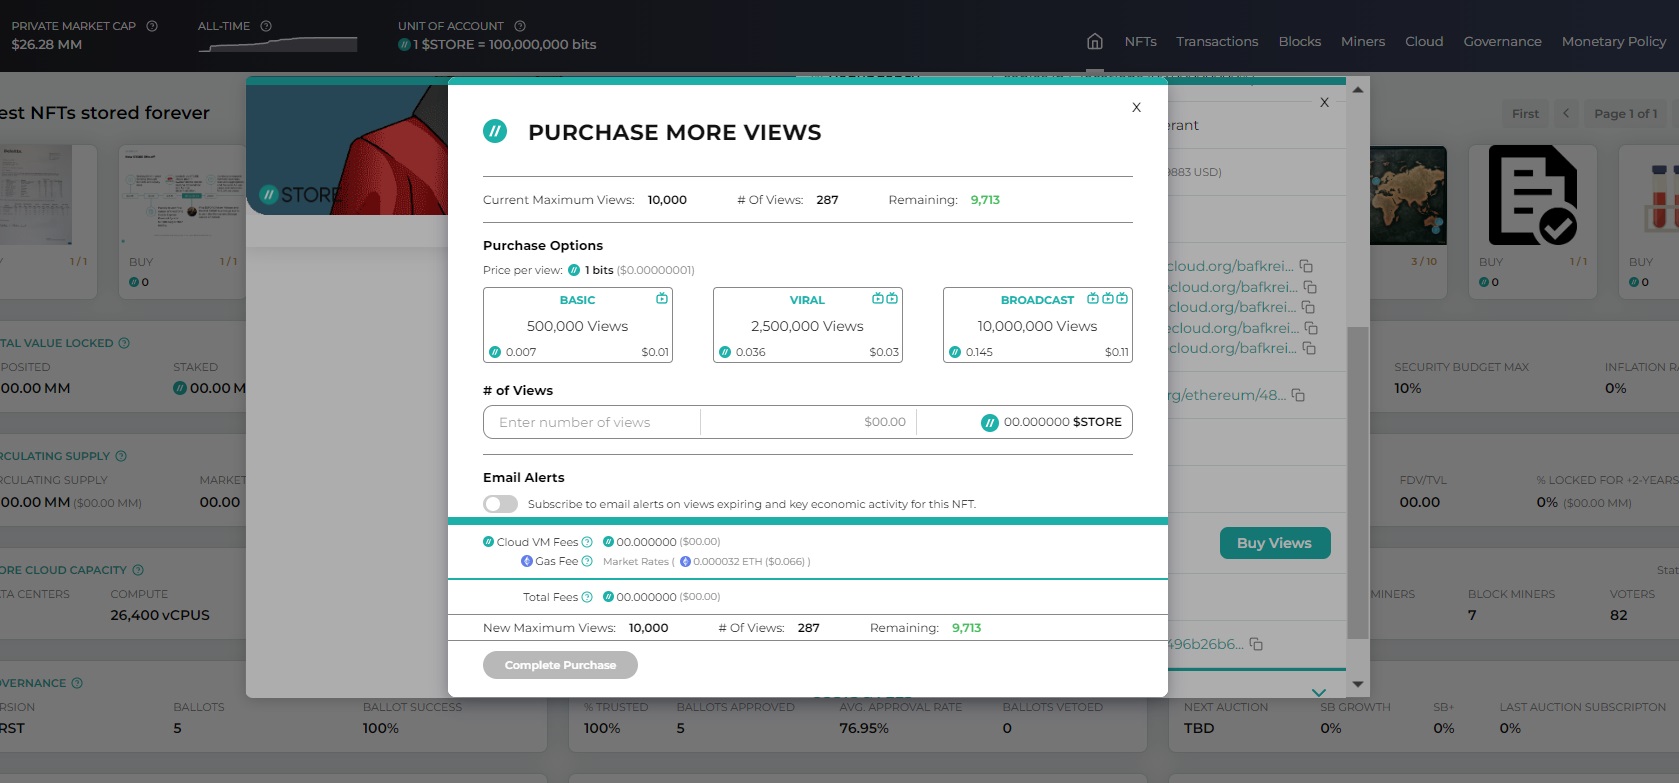1679x783 pixels.
Task: Open the Monetary Policy menu item
Action: coord(1614,41)
